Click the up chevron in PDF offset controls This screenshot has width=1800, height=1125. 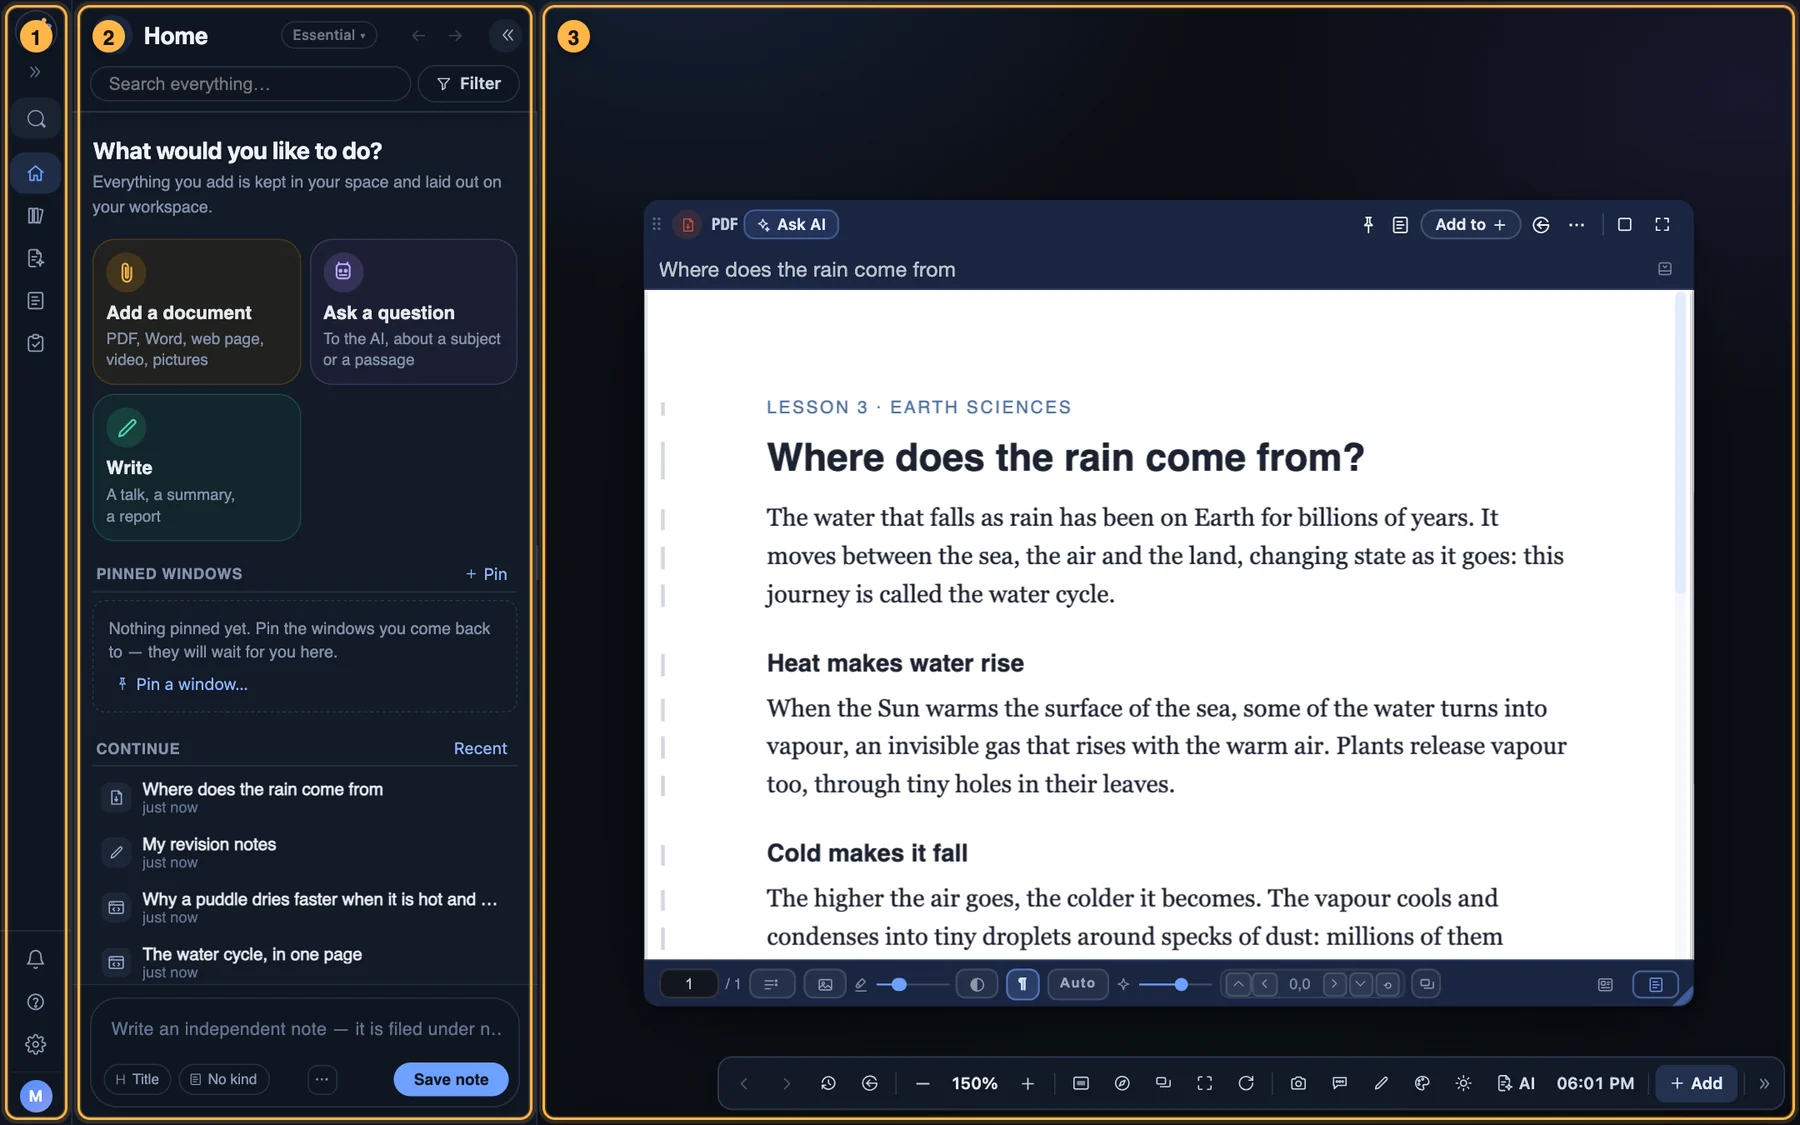[1238, 984]
